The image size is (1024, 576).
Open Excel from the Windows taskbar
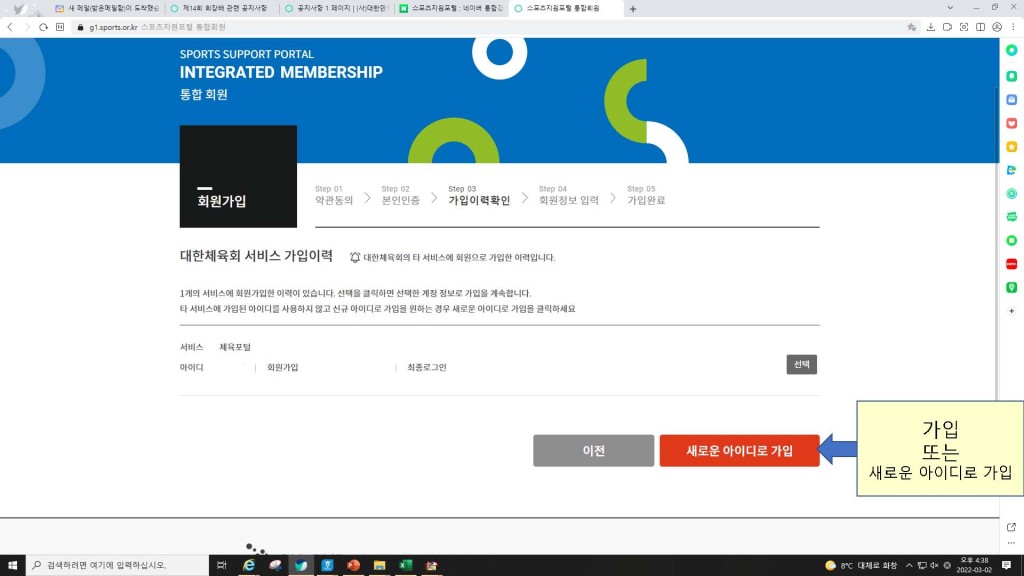tap(405, 565)
